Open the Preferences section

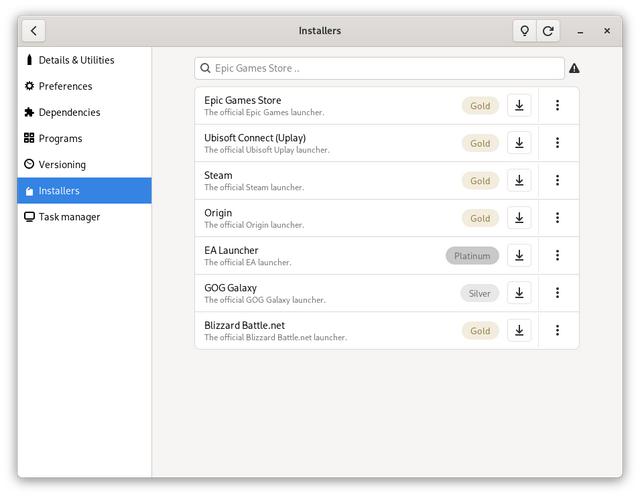tap(84, 86)
